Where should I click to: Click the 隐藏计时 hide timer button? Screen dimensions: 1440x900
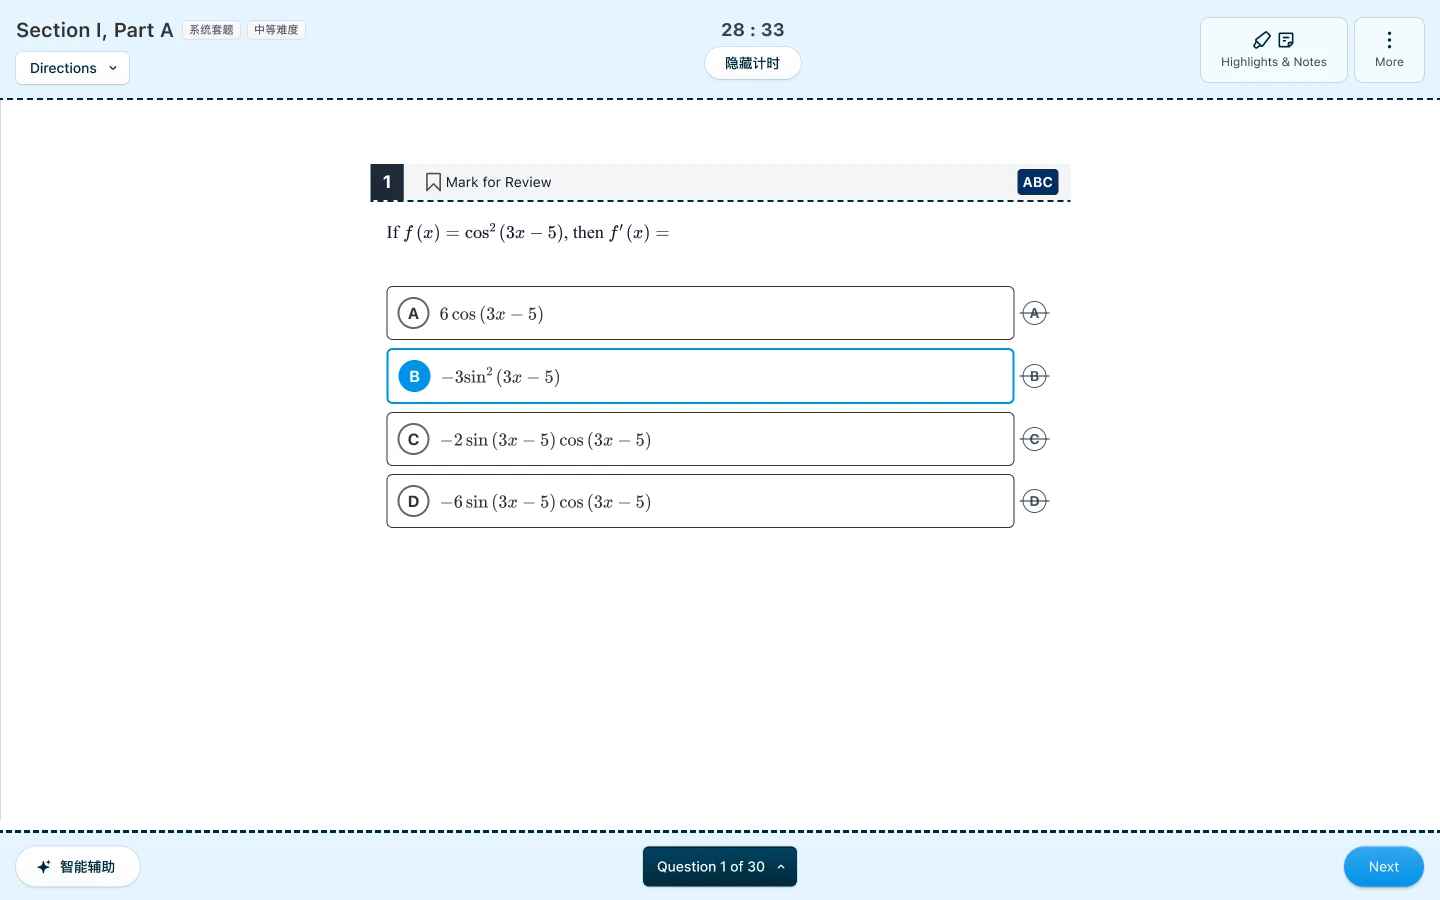click(x=752, y=63)
